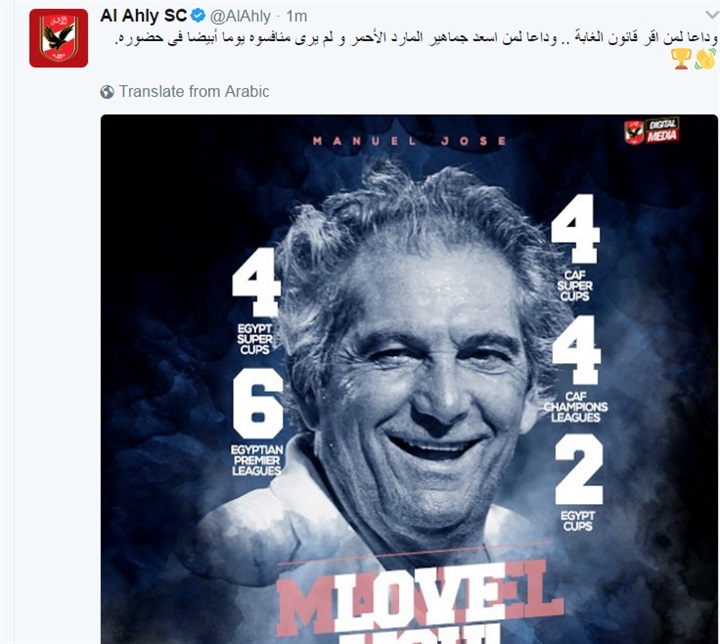Click the Al Ahly SC display name
The height and width of the screenshot is (644, 720).
143,16
